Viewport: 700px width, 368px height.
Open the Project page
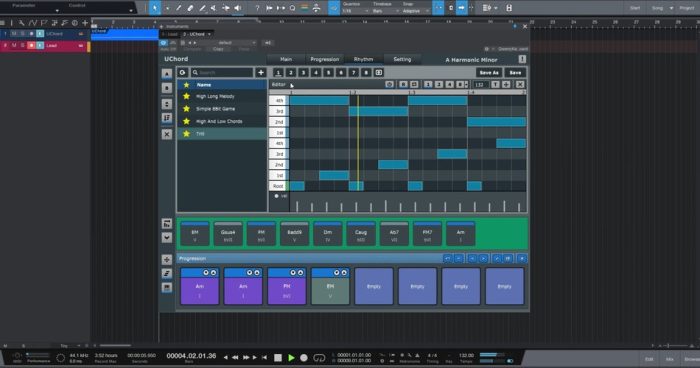687,8
